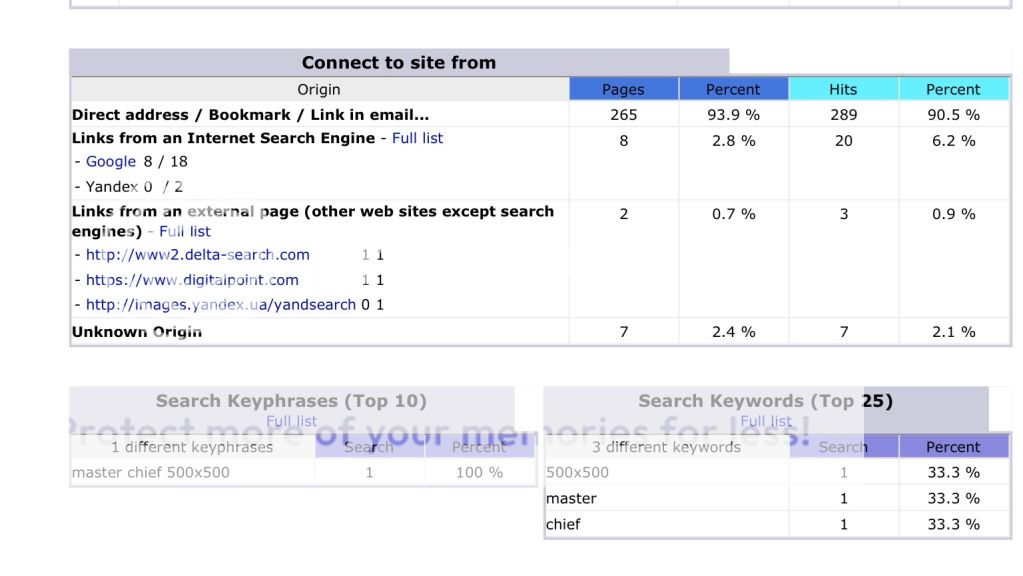Select the Direct address / Bookmark row
This screenshot has height=576, width=1023.
tap(250, 114)
